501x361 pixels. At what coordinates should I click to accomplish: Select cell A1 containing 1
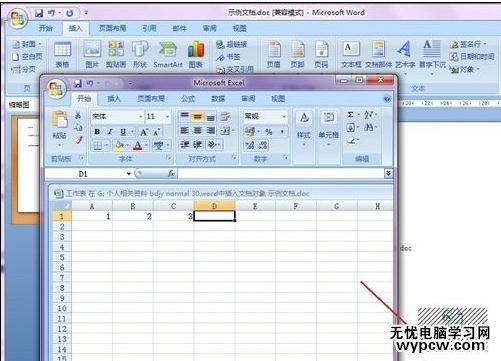(x=92, y=217)
